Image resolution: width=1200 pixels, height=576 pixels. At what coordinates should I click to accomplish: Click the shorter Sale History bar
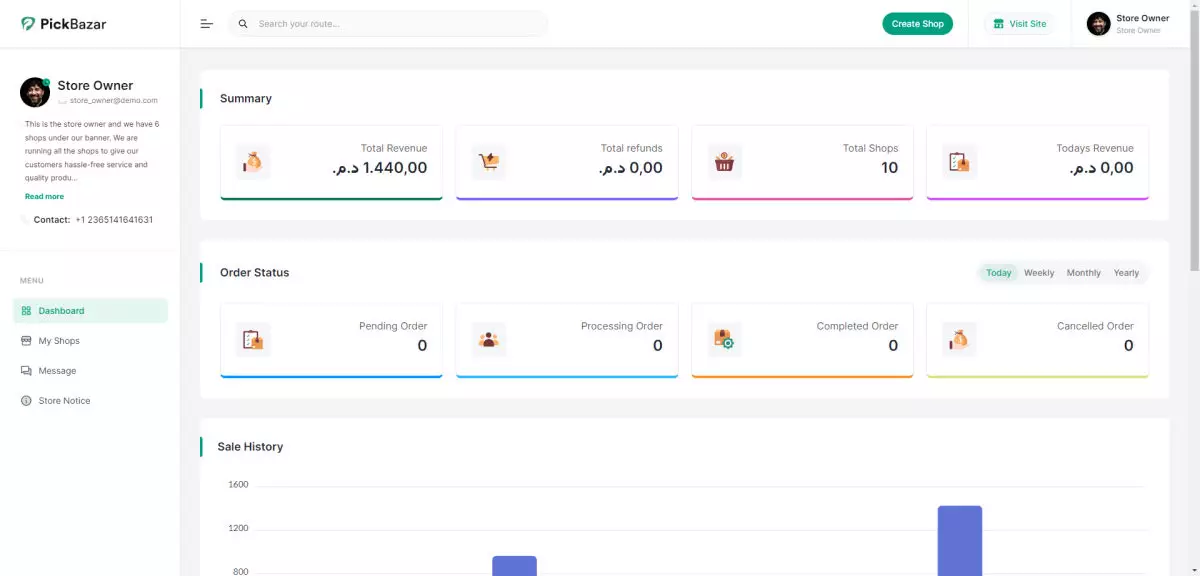coord(514,565)
